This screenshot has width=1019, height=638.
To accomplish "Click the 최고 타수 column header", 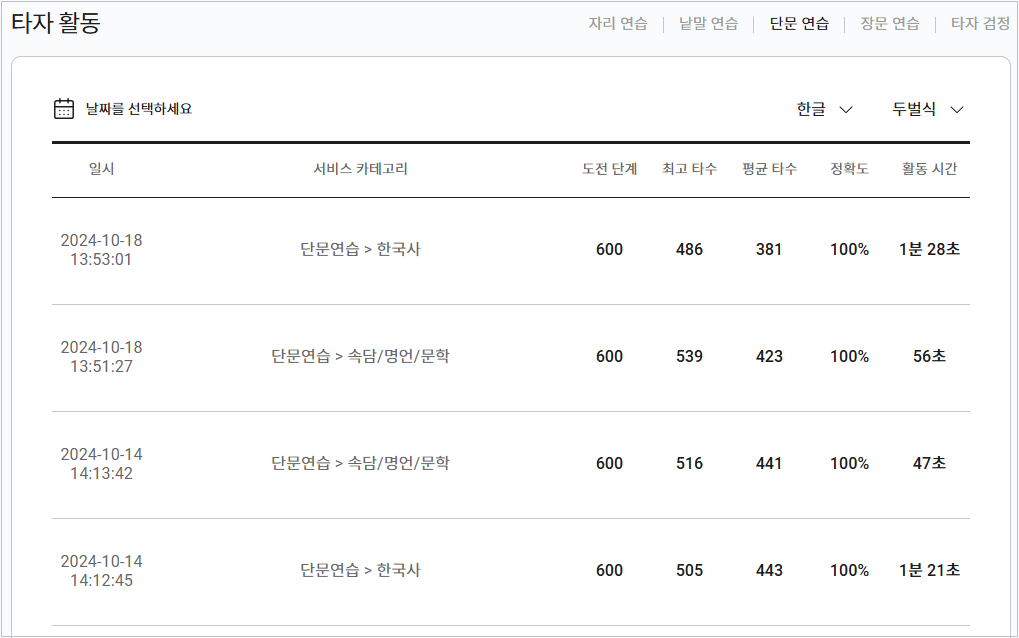I will coord(690,169).
